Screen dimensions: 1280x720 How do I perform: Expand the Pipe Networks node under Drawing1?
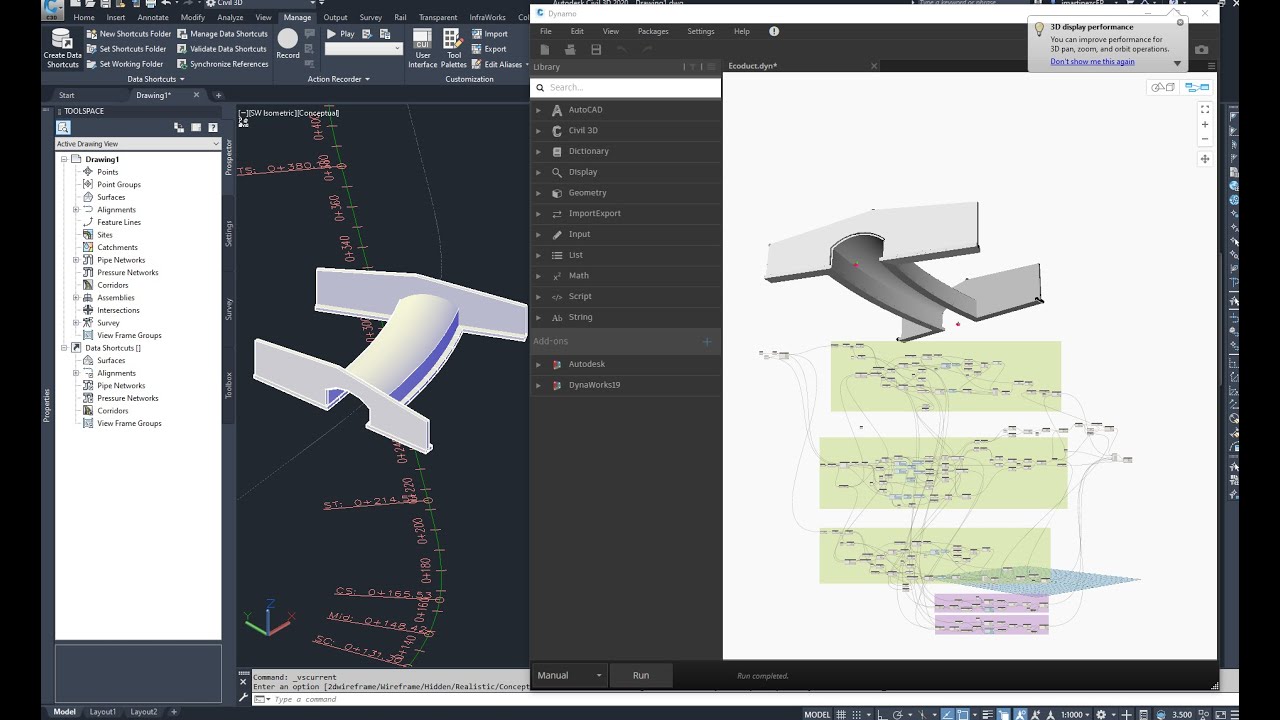[76, 260]
